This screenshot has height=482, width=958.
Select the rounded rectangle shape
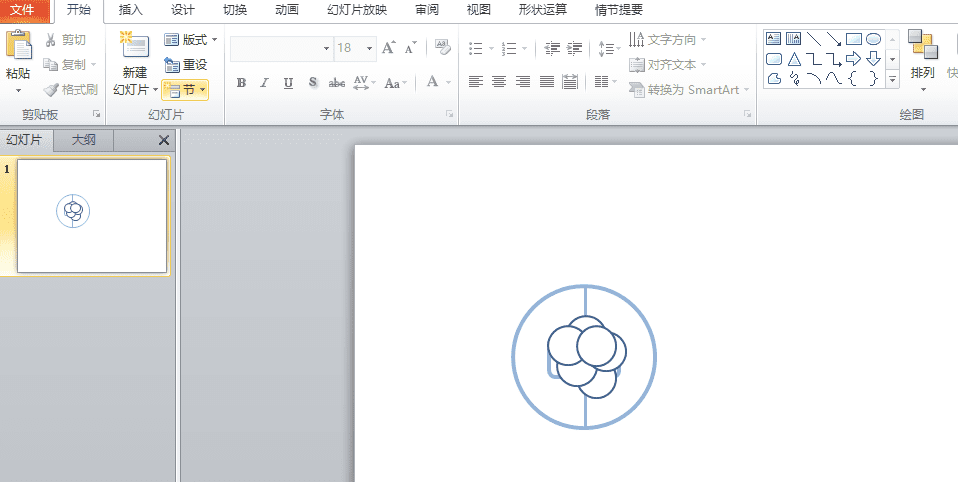(x=774, y=59)
